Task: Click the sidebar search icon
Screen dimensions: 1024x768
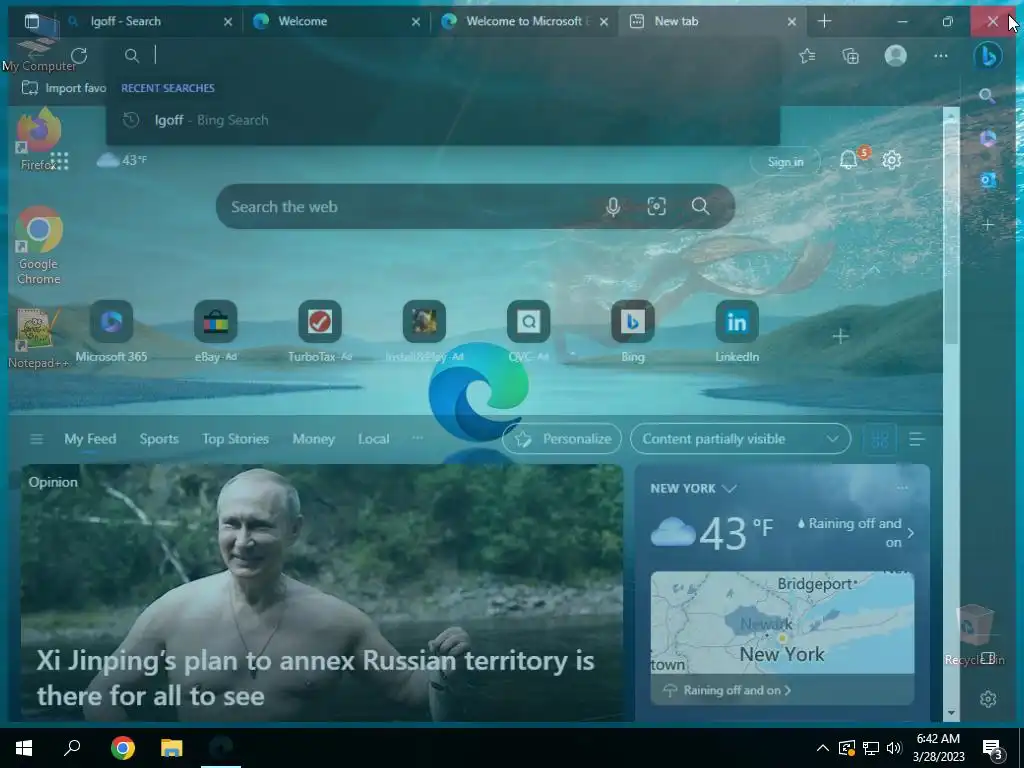Action: point(987,97)
